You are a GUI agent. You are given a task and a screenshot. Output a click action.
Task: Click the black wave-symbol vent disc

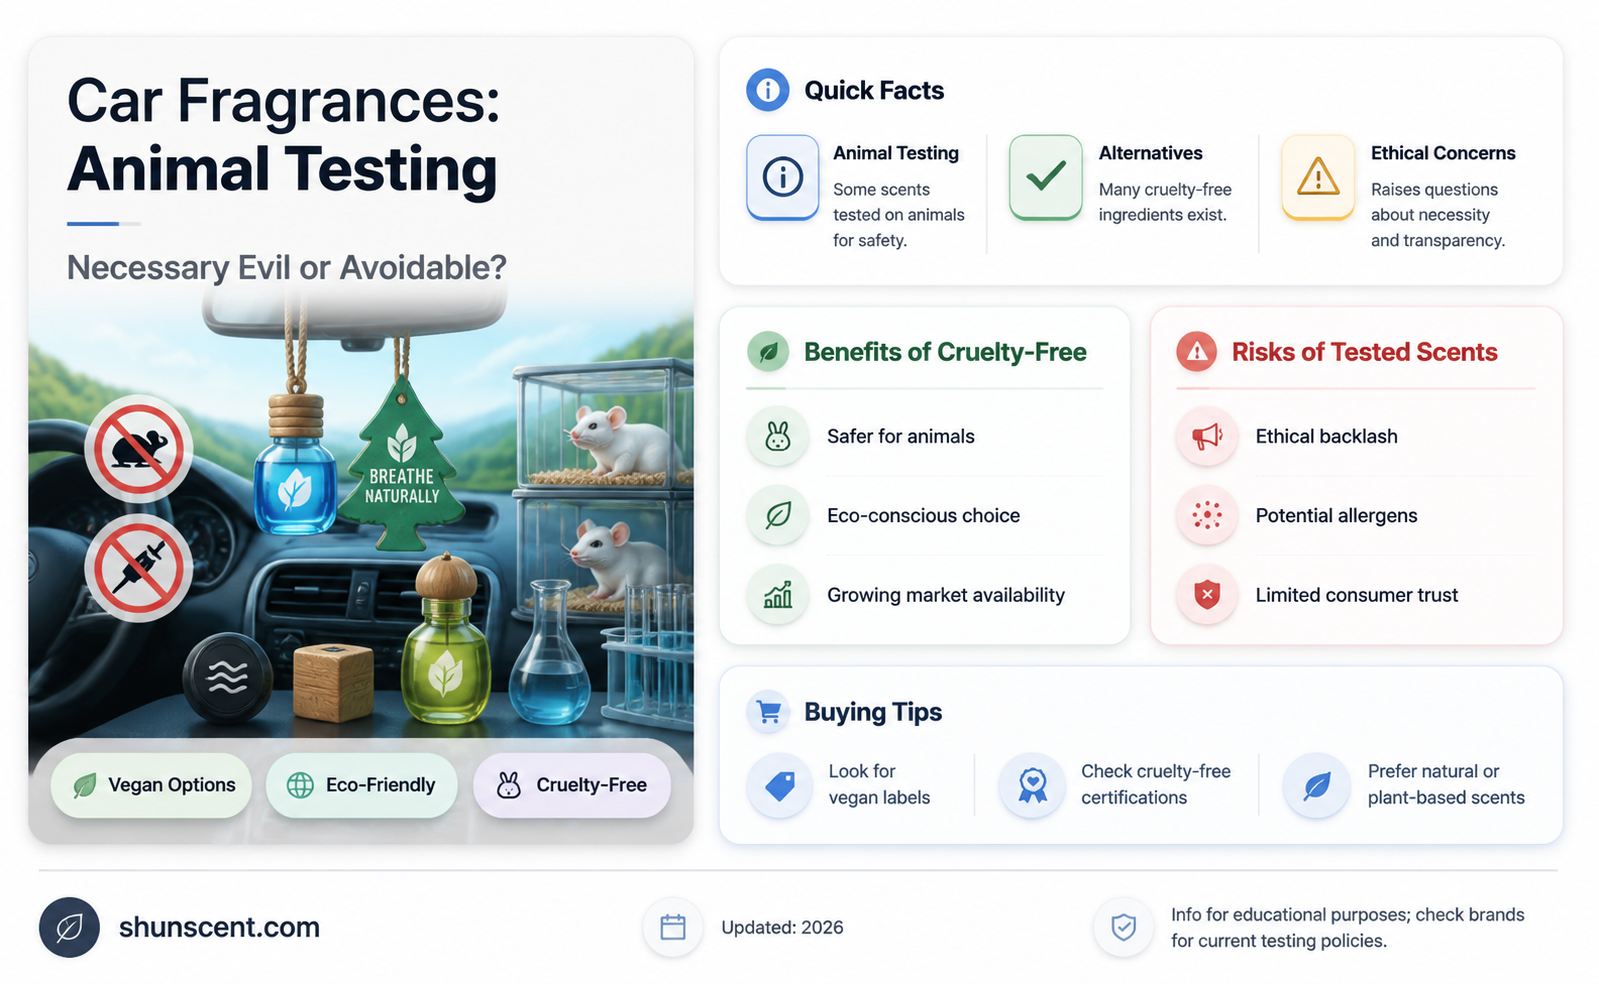[x=228, y=678]
